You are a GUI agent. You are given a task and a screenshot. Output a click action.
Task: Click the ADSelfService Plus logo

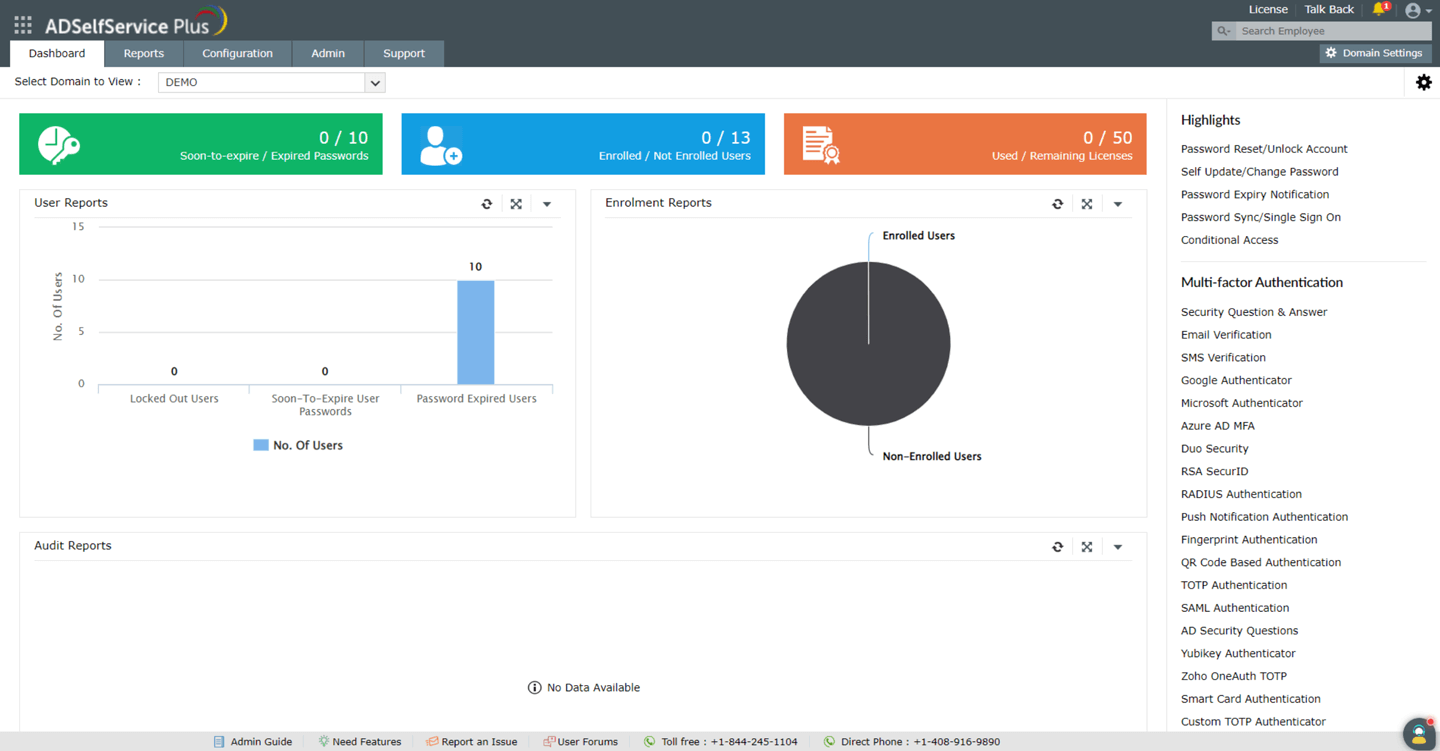(x=136, y=23)
